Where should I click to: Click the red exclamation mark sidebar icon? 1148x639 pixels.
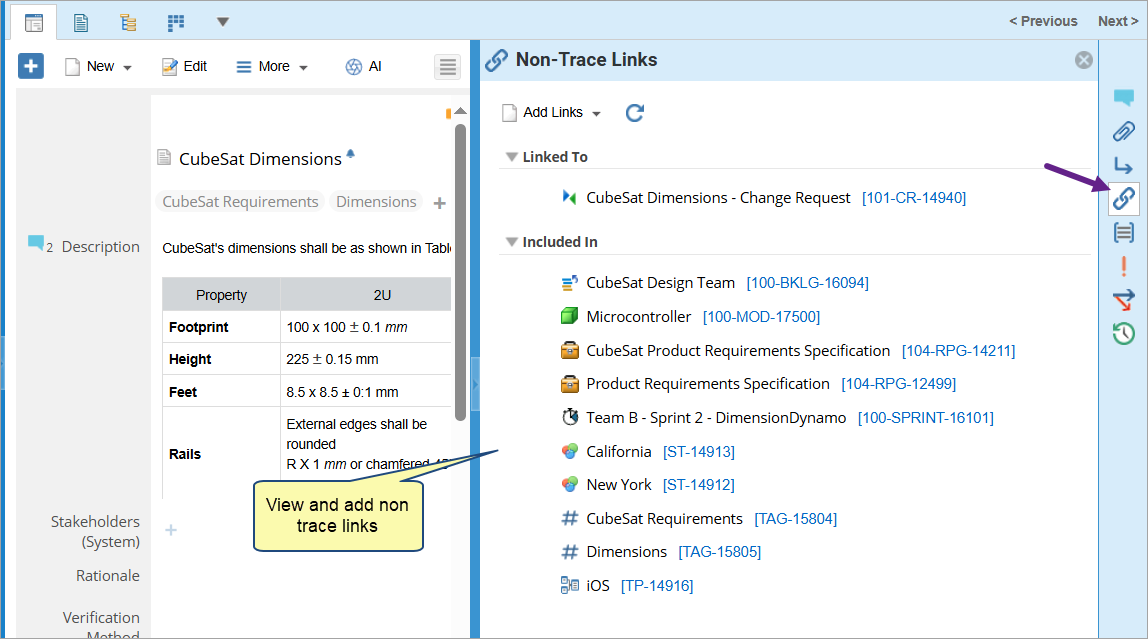coord(1124,266)
